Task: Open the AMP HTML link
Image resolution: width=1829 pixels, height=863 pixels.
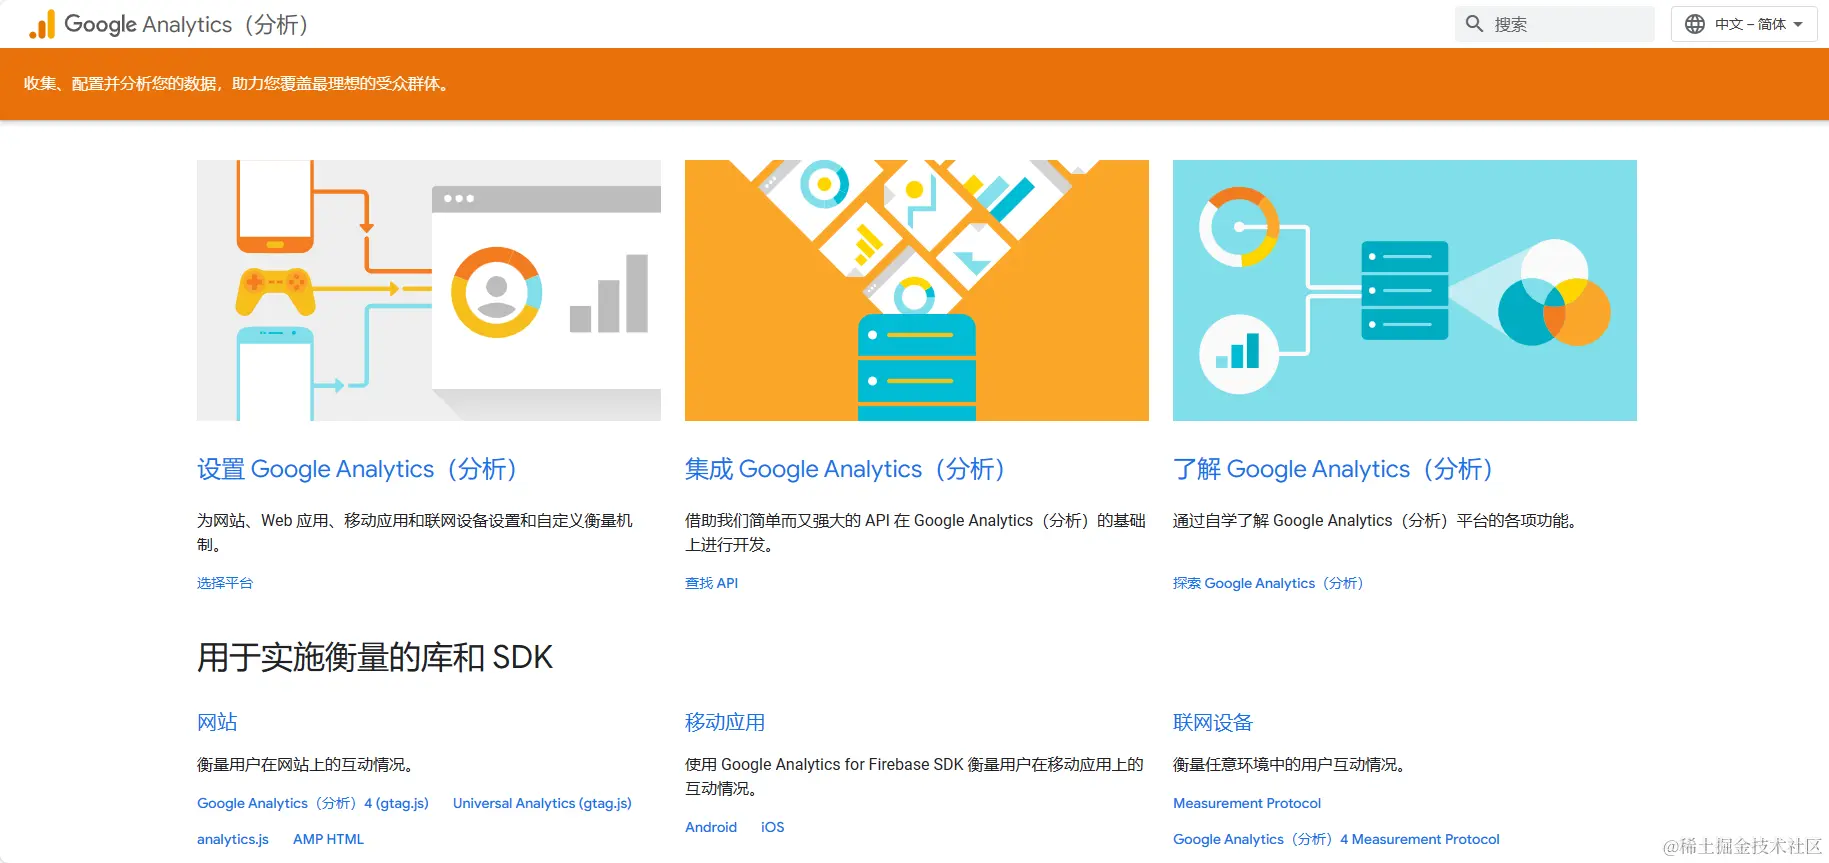Action: tap(328, 839)
